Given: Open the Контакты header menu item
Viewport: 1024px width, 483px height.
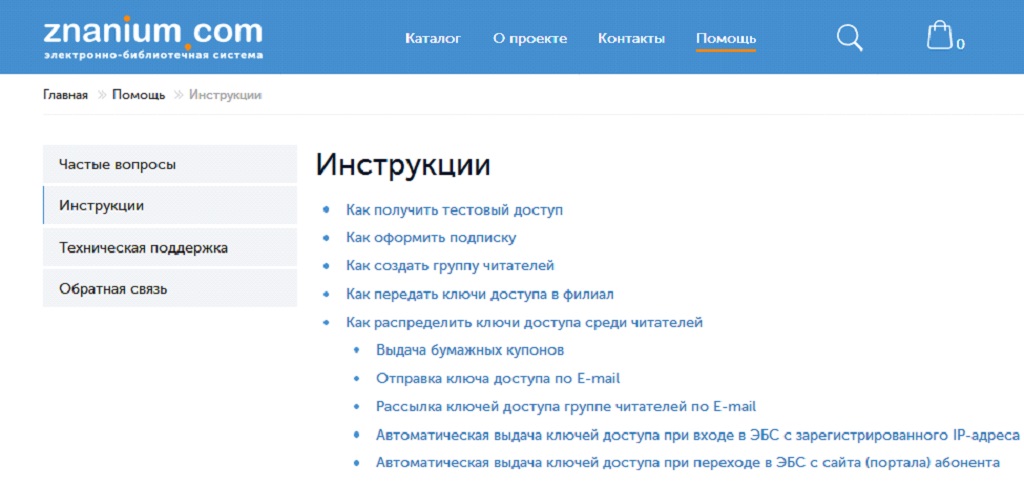Looking at the screenshot, I should tap(631, 39).
